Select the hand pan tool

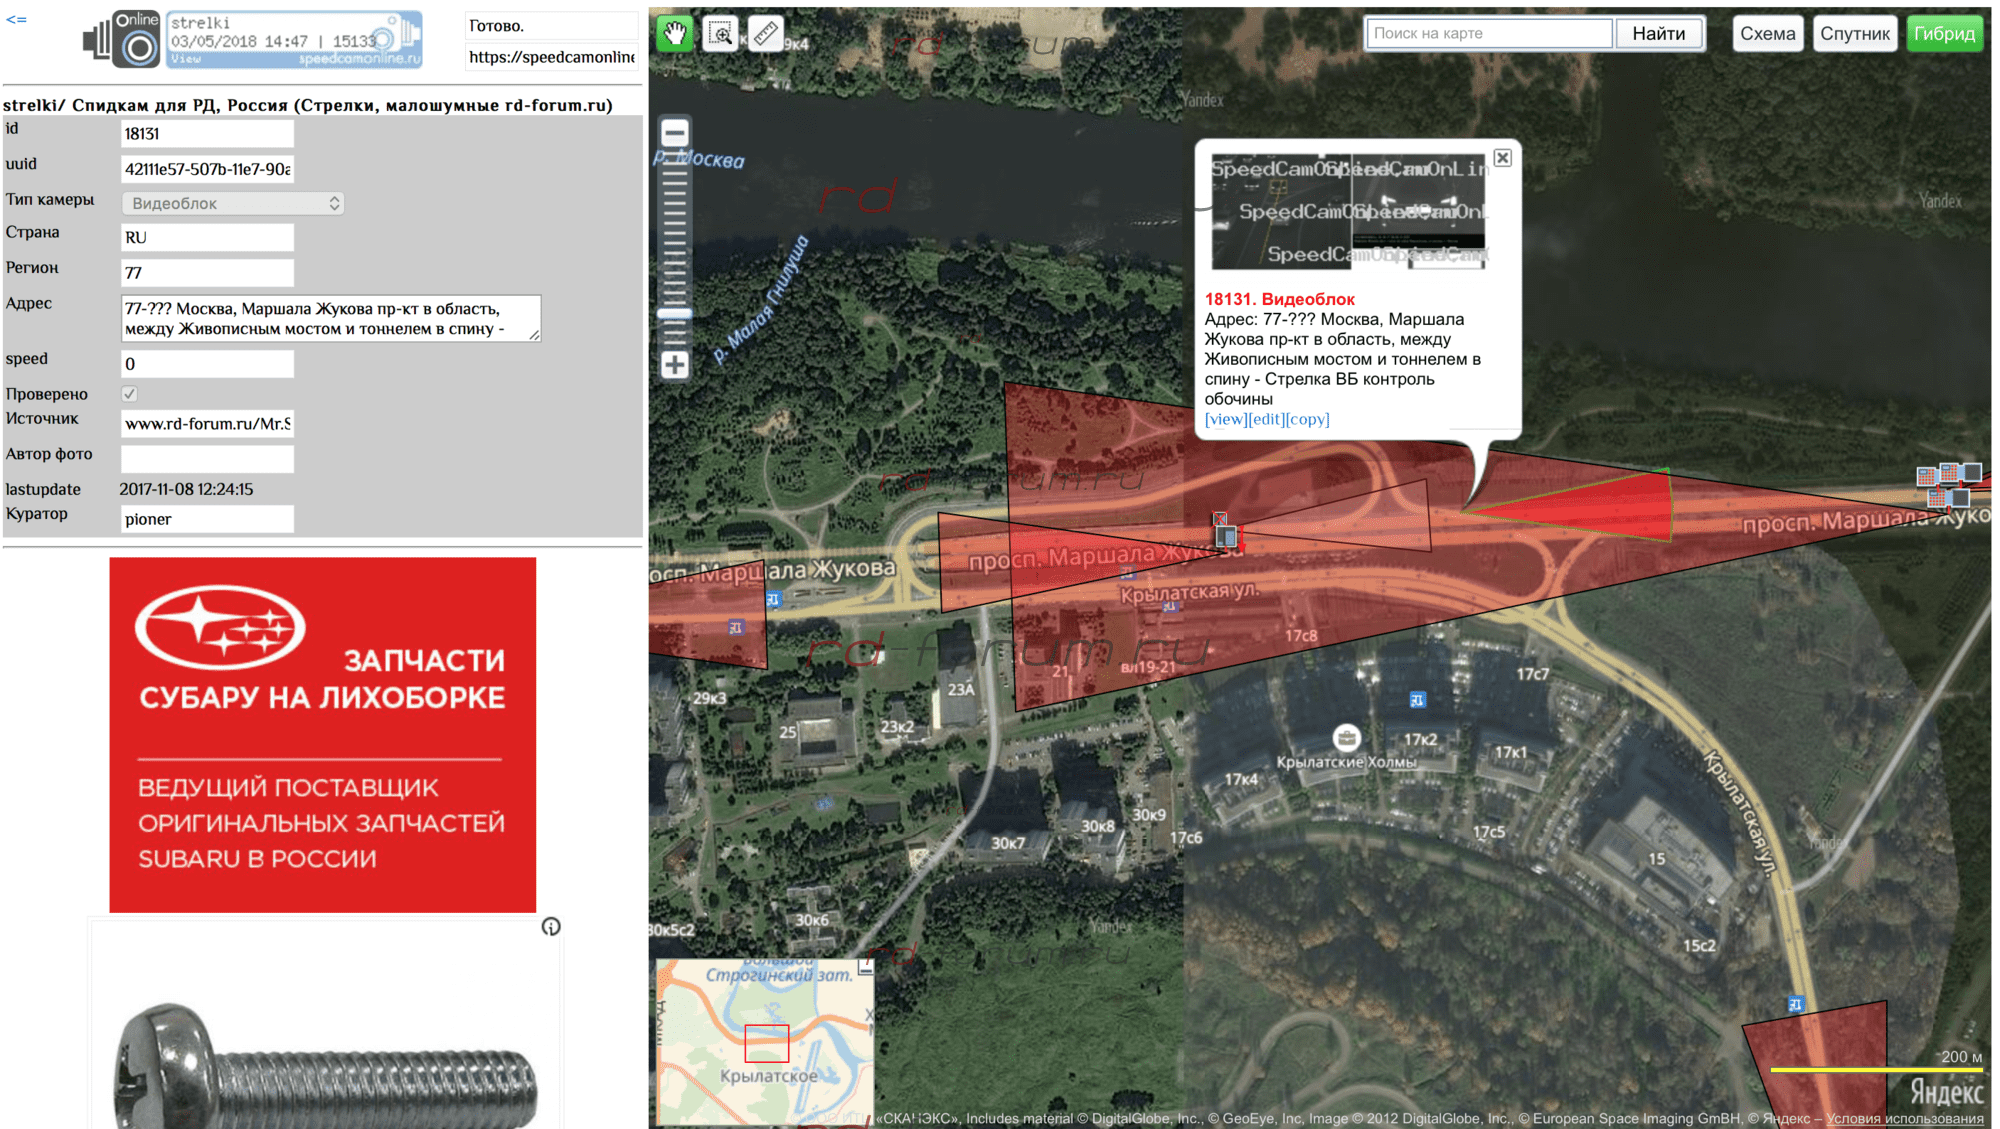675,34
